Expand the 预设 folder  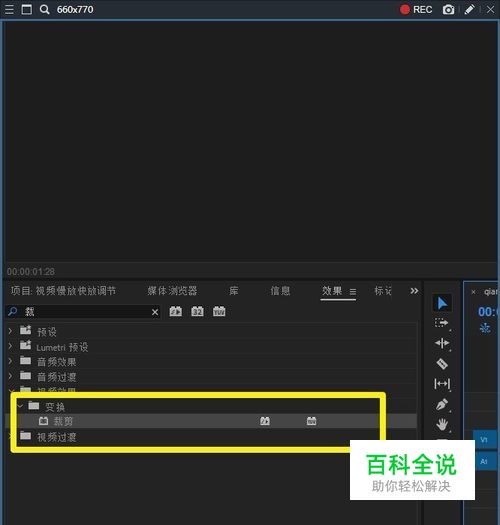(x=10, y=331)
